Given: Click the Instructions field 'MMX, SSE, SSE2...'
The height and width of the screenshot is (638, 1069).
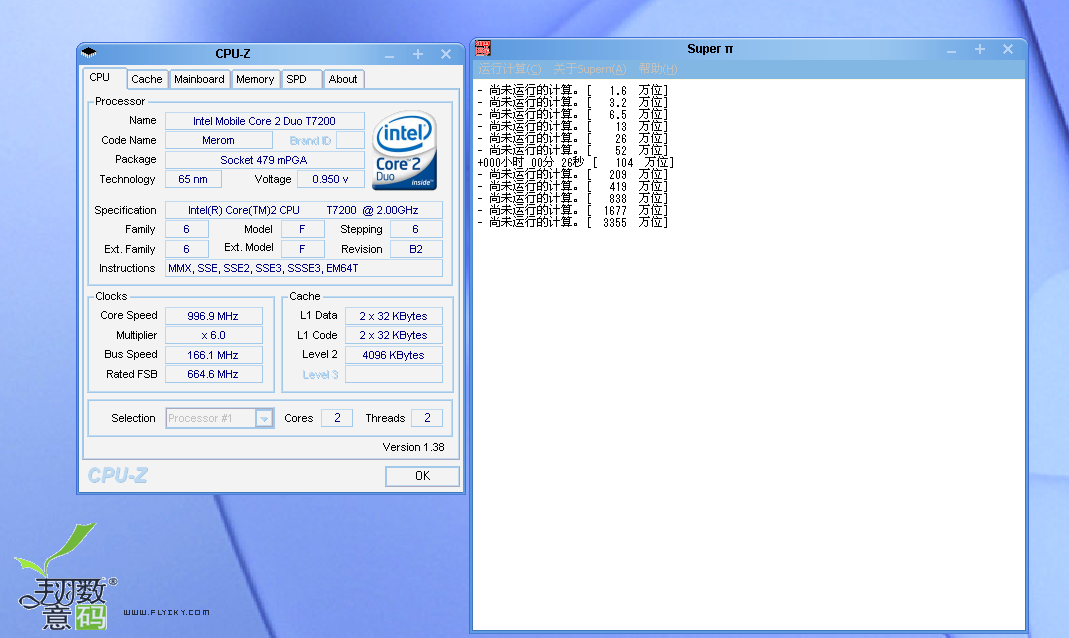Looking at the screenshot, I should [304, 268].
